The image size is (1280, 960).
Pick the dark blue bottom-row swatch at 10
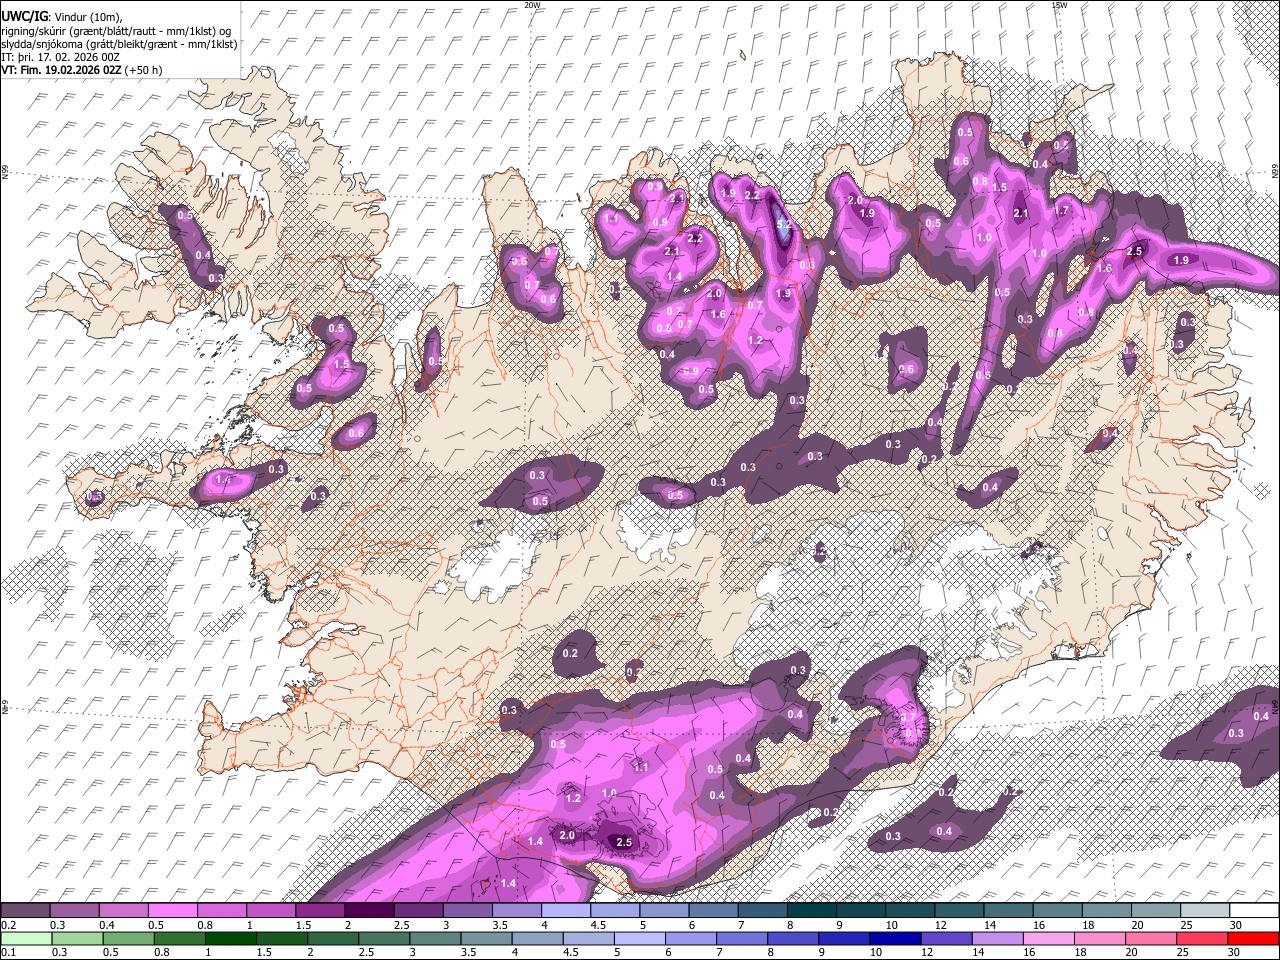896,938
